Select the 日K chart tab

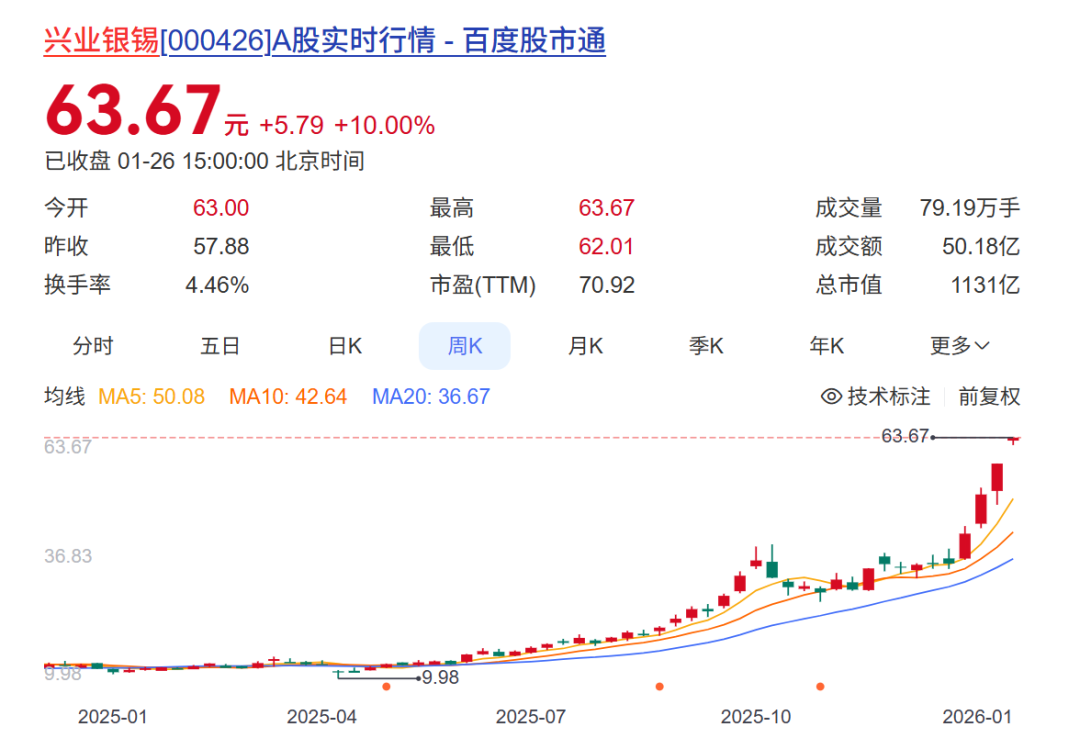click(x=345, y=346)
